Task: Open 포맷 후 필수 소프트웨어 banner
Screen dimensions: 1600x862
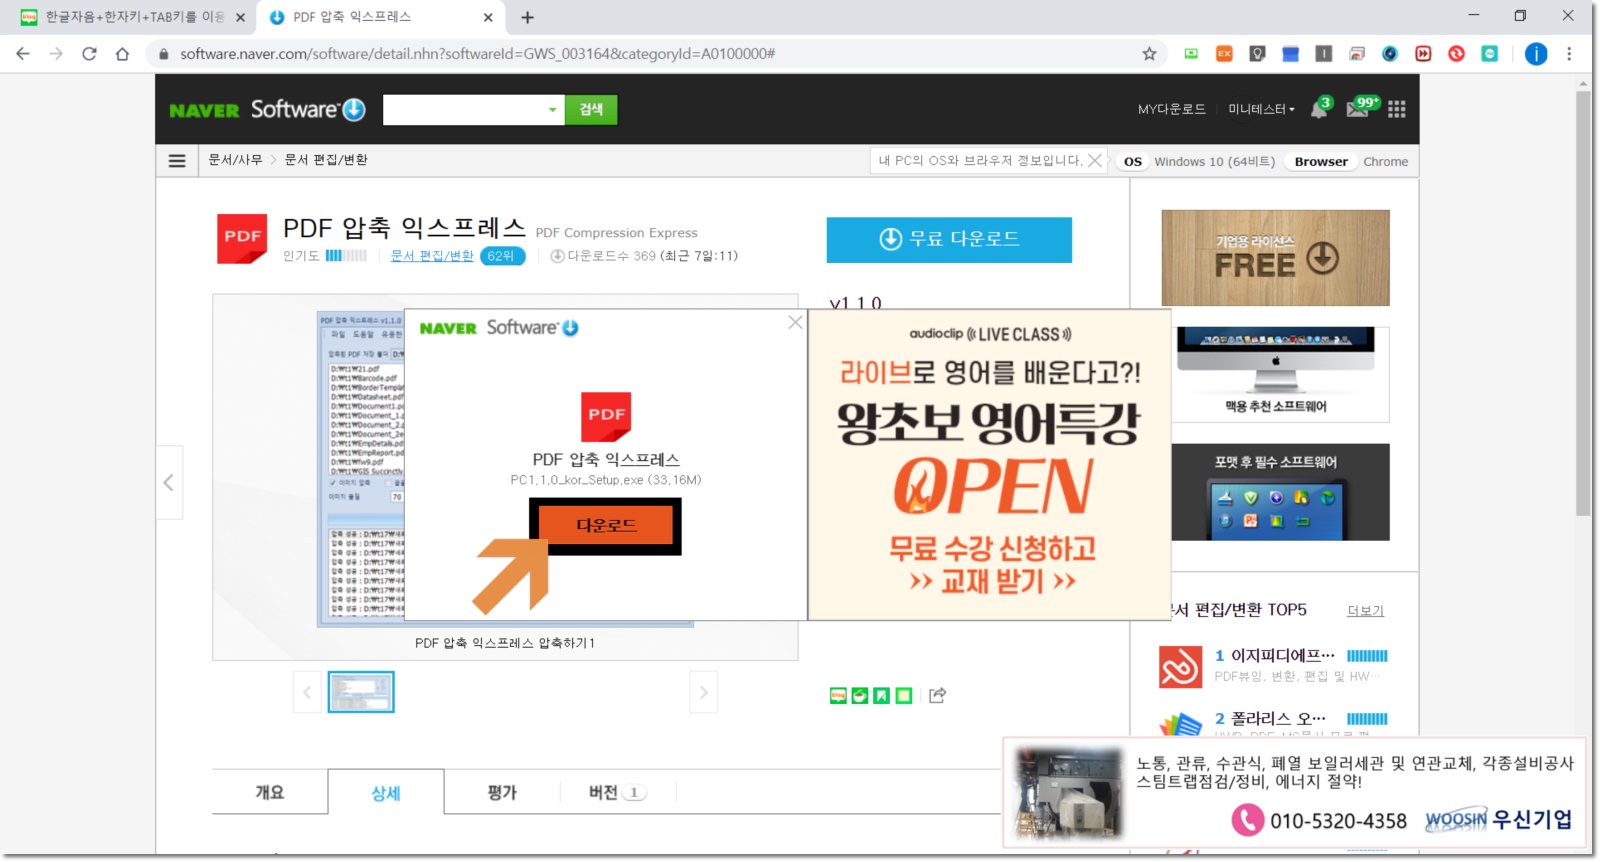Action: pos(1280,492)
